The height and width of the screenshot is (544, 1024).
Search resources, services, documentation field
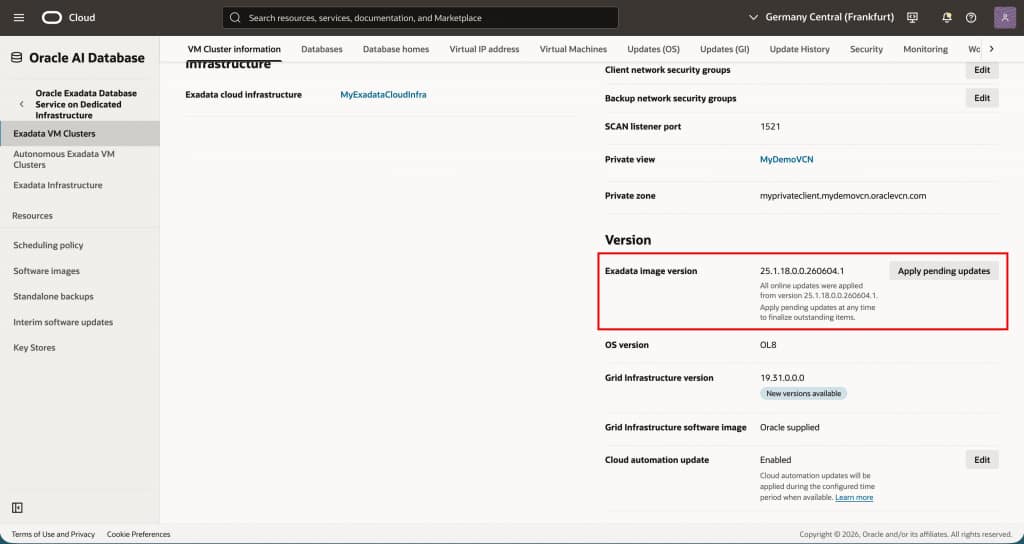click(x=420, y=18)
